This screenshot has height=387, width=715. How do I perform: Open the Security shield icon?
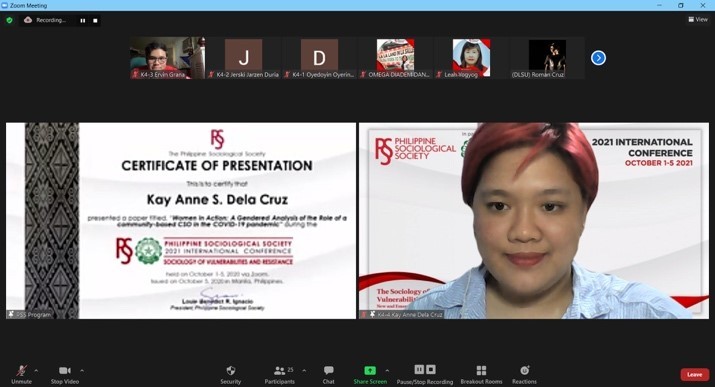[231, 370]
